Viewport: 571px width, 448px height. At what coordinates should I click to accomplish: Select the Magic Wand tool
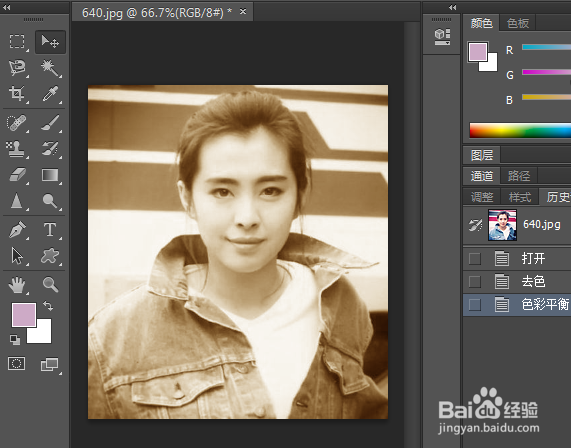50,68
